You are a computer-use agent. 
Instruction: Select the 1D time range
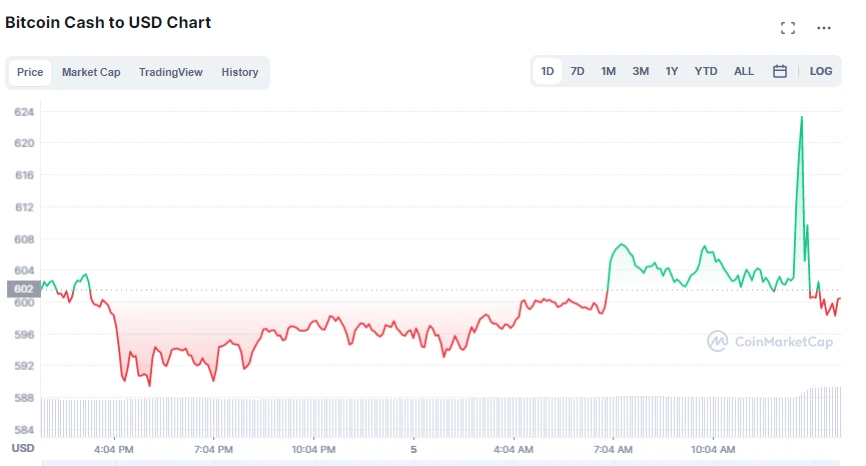pyautogui.click(x=548, y=71)
